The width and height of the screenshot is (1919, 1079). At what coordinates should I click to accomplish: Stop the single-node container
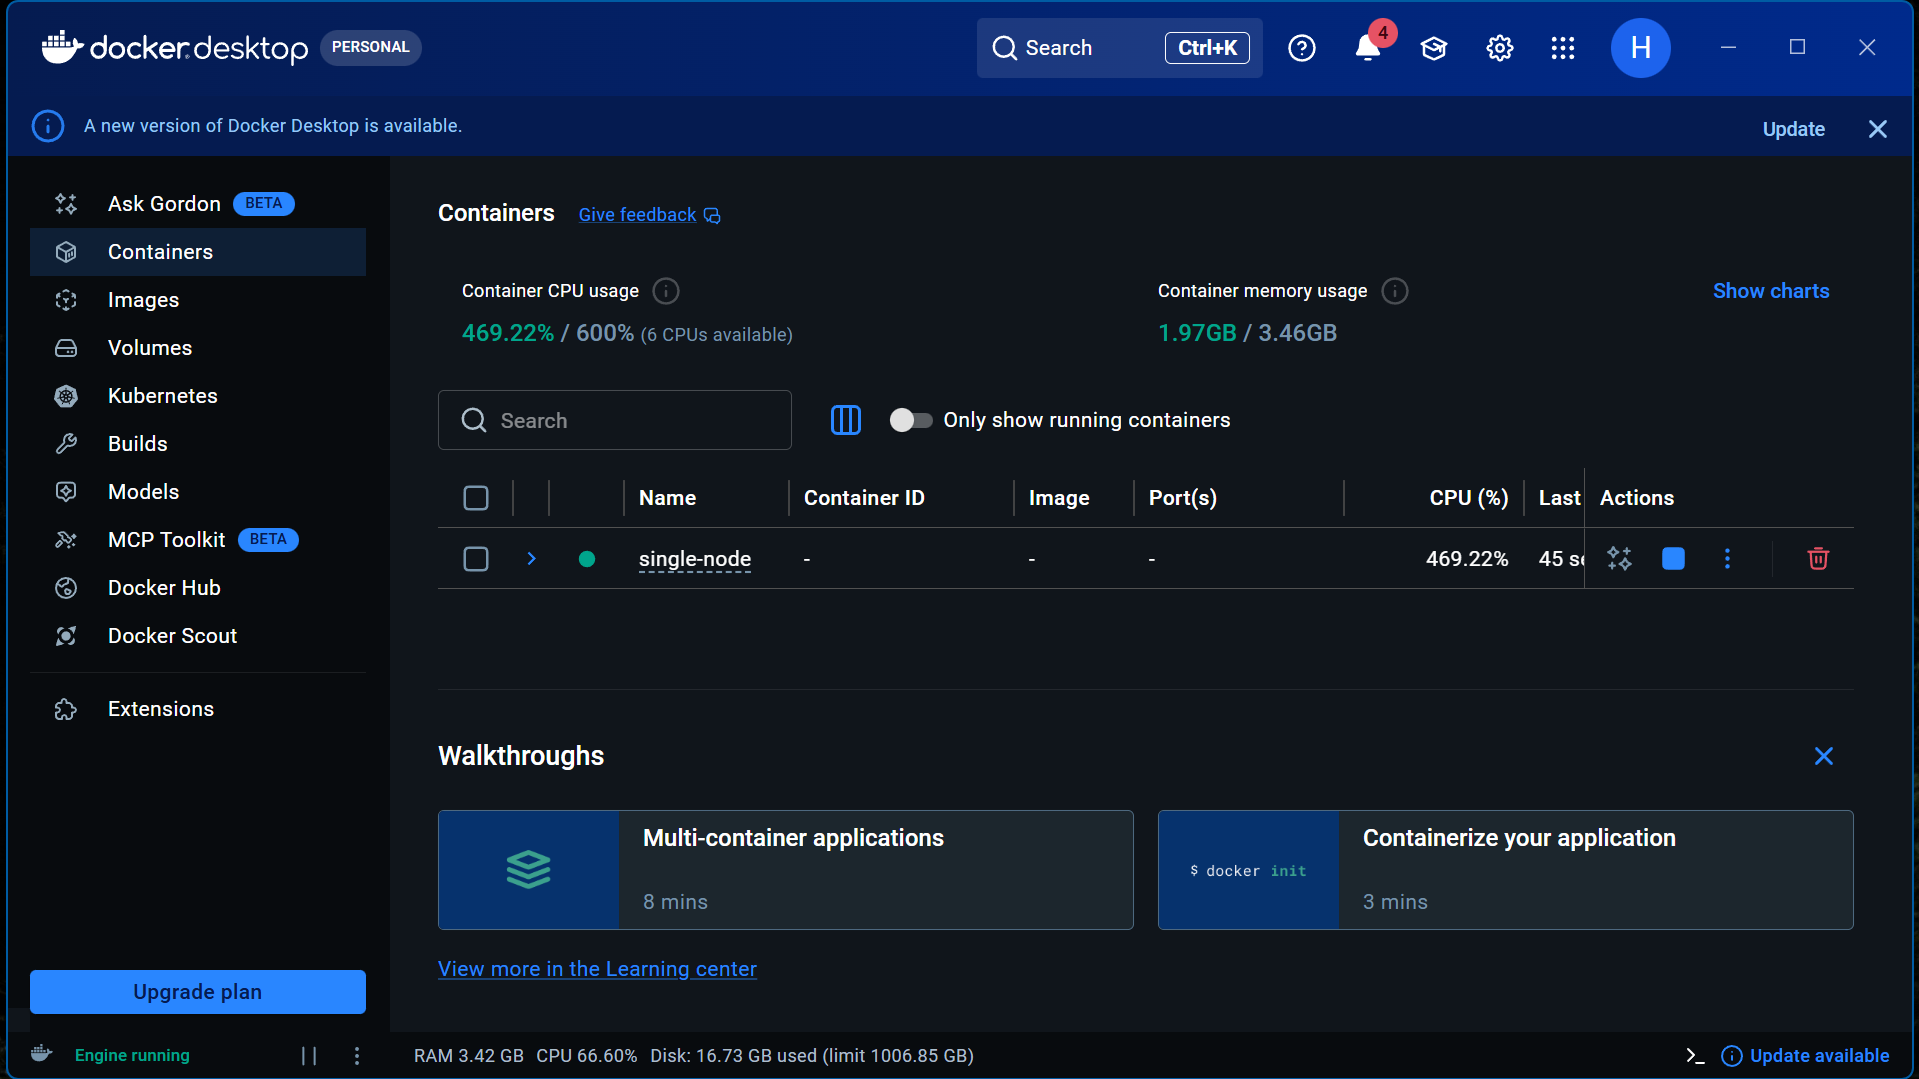[1673, 559]
